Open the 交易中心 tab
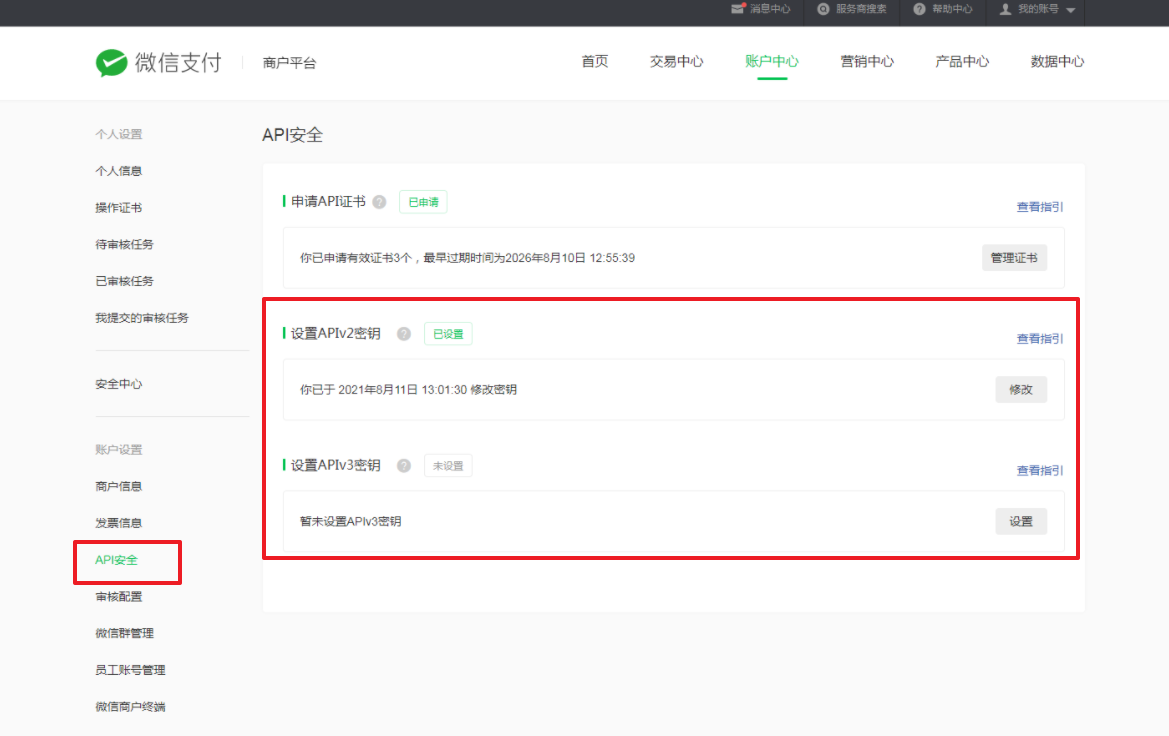 (x=676, y=62)
